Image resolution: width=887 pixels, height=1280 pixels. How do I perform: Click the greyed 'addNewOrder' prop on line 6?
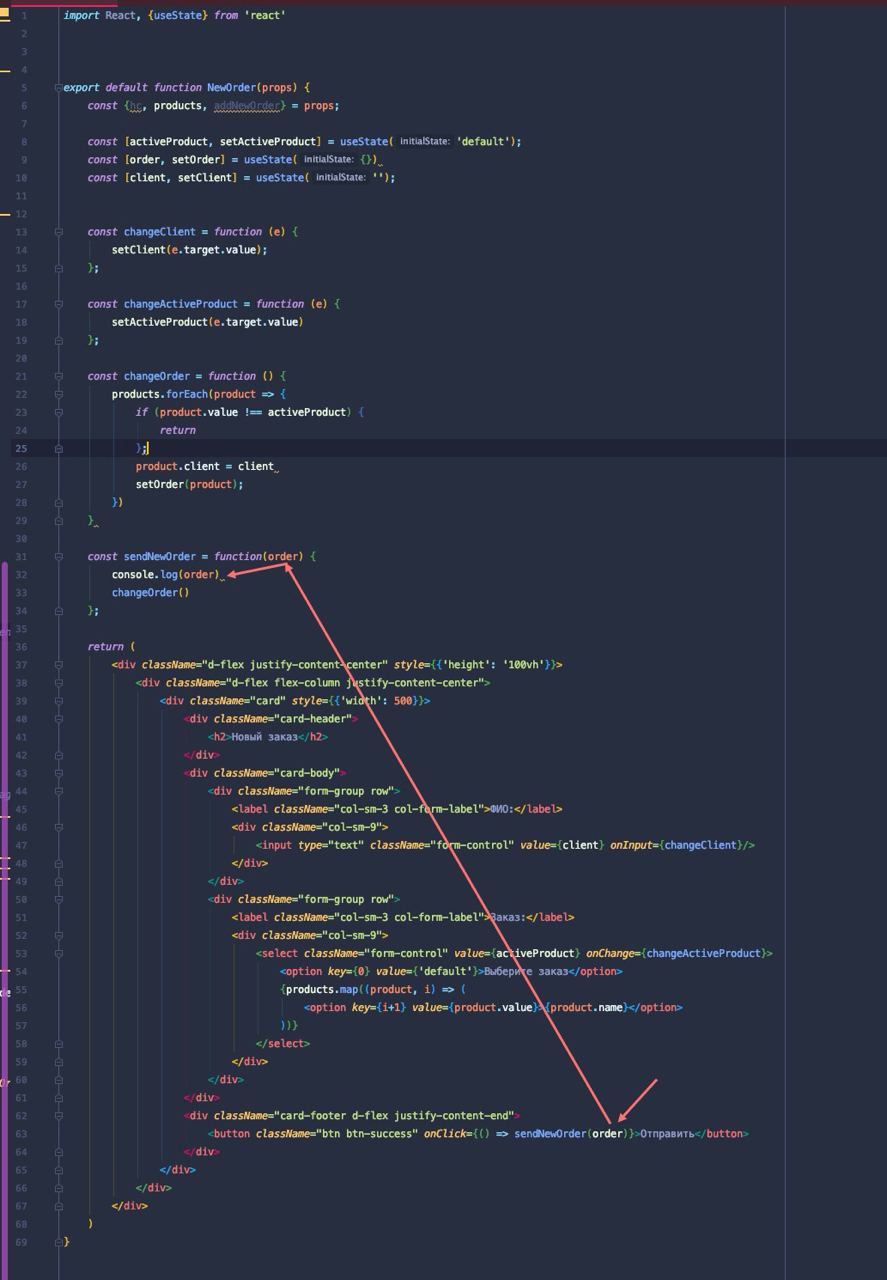[246, 106]
